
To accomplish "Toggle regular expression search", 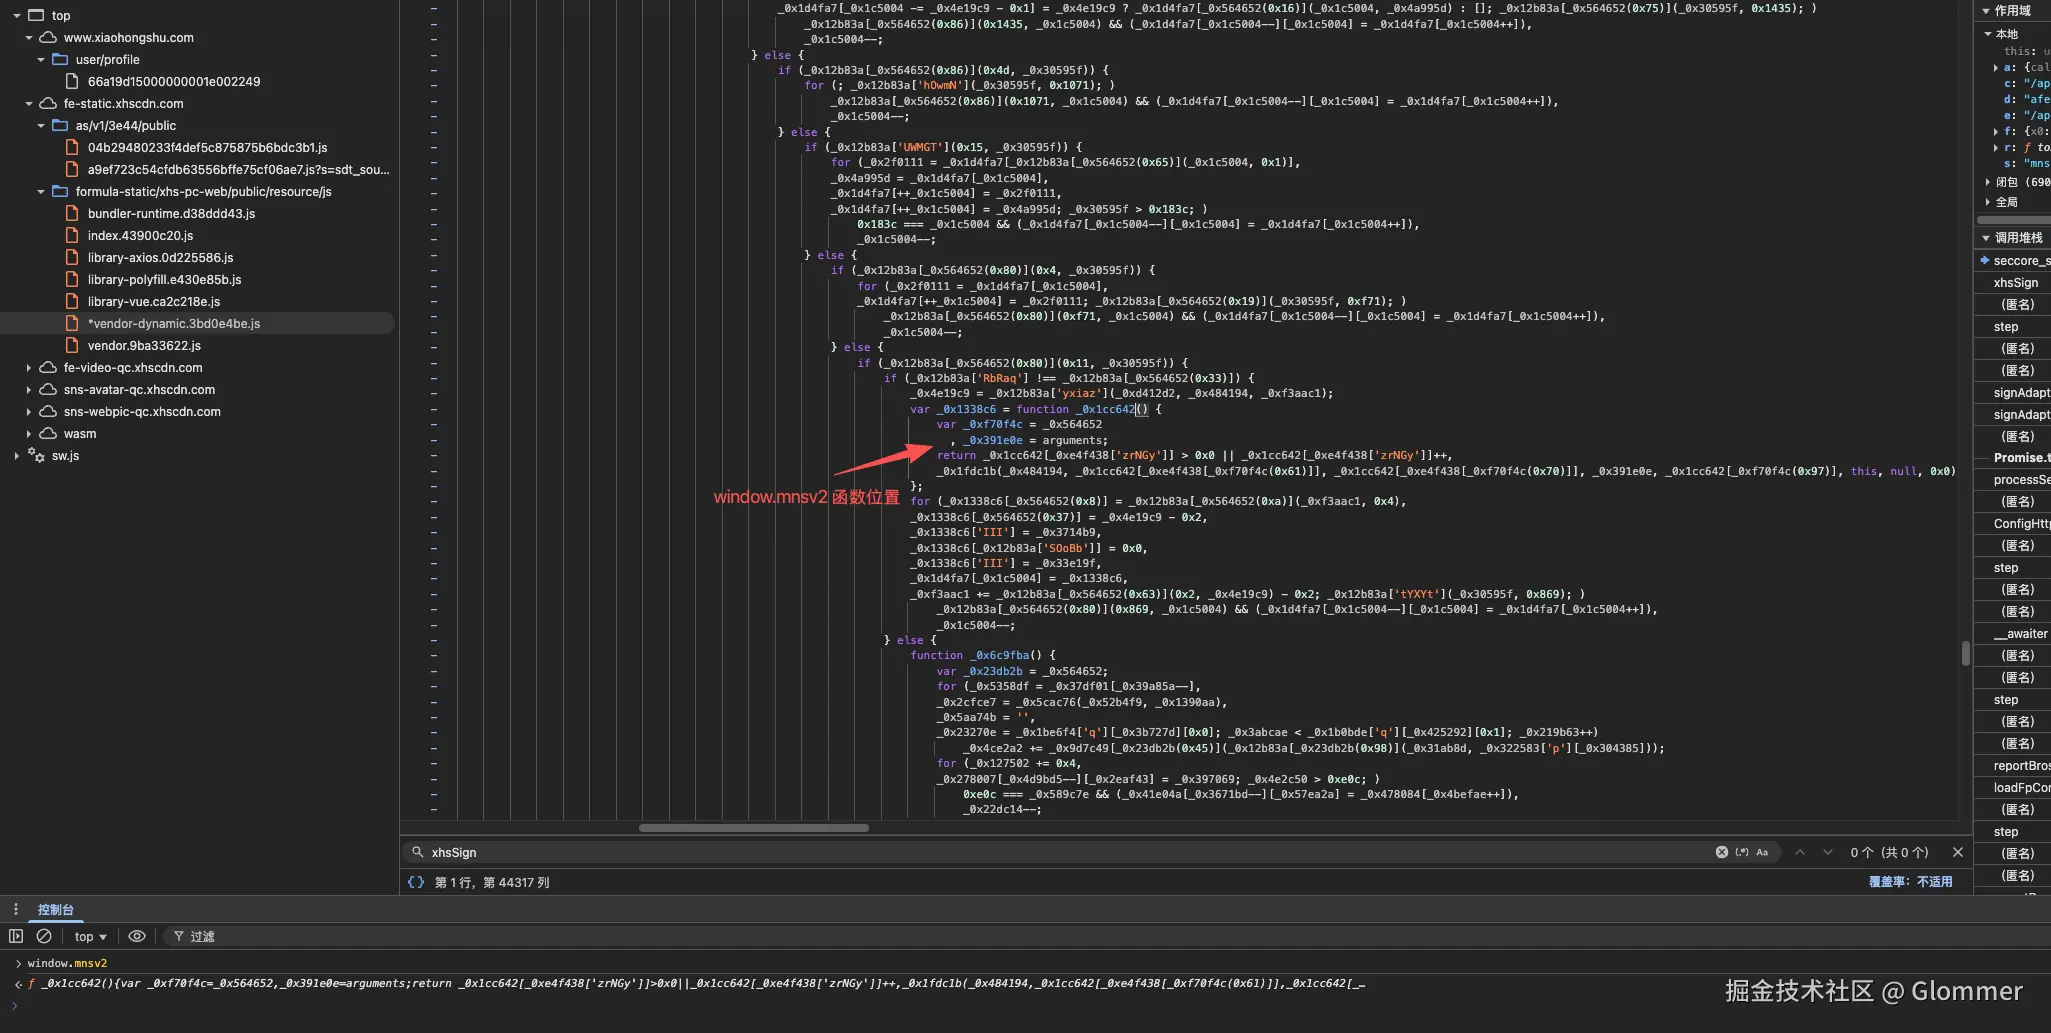I will [x=1742, y=852].
